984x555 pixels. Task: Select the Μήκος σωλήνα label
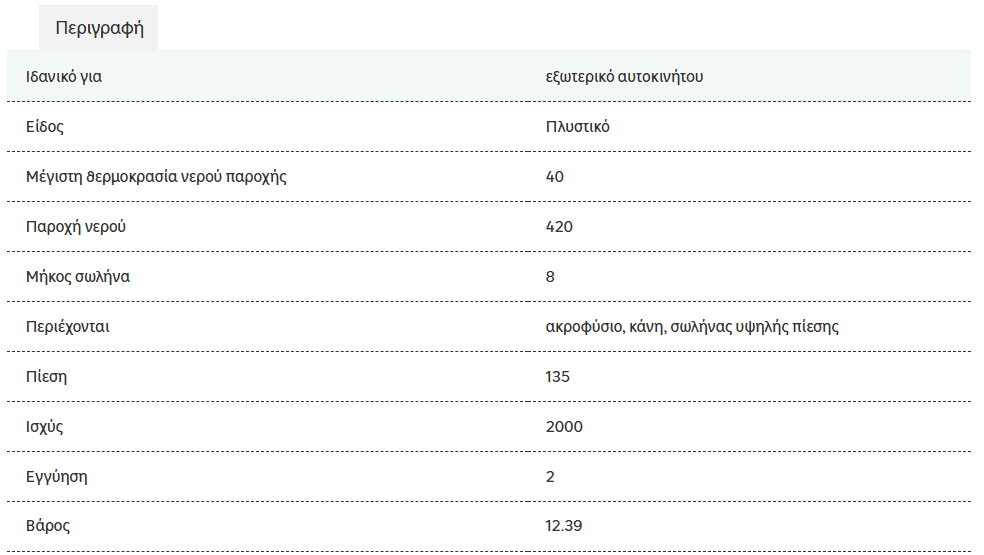point(78,277)
